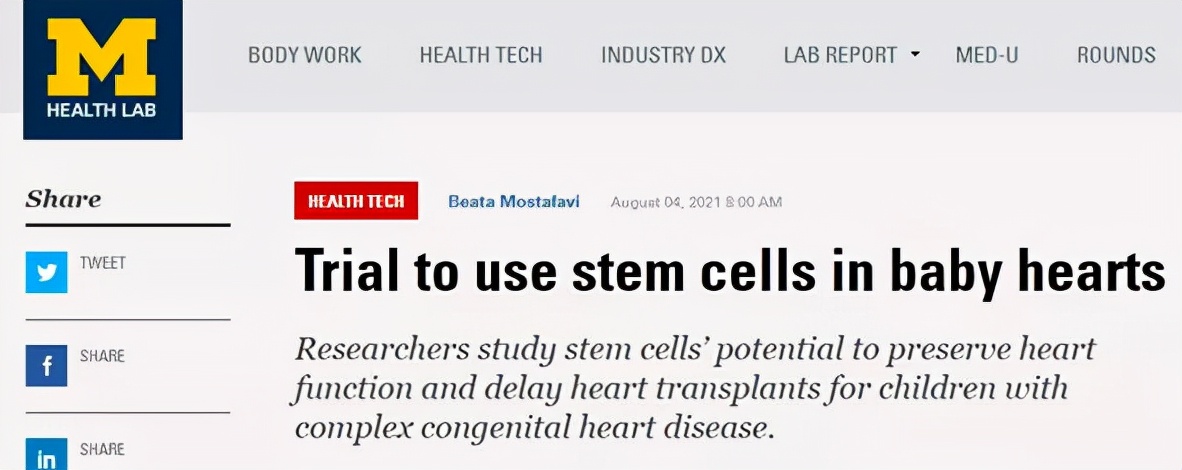Viewport: 1182px width, 470px height.
Task: Select Industry DX in the navigation bar
Action: pos(663,55)
